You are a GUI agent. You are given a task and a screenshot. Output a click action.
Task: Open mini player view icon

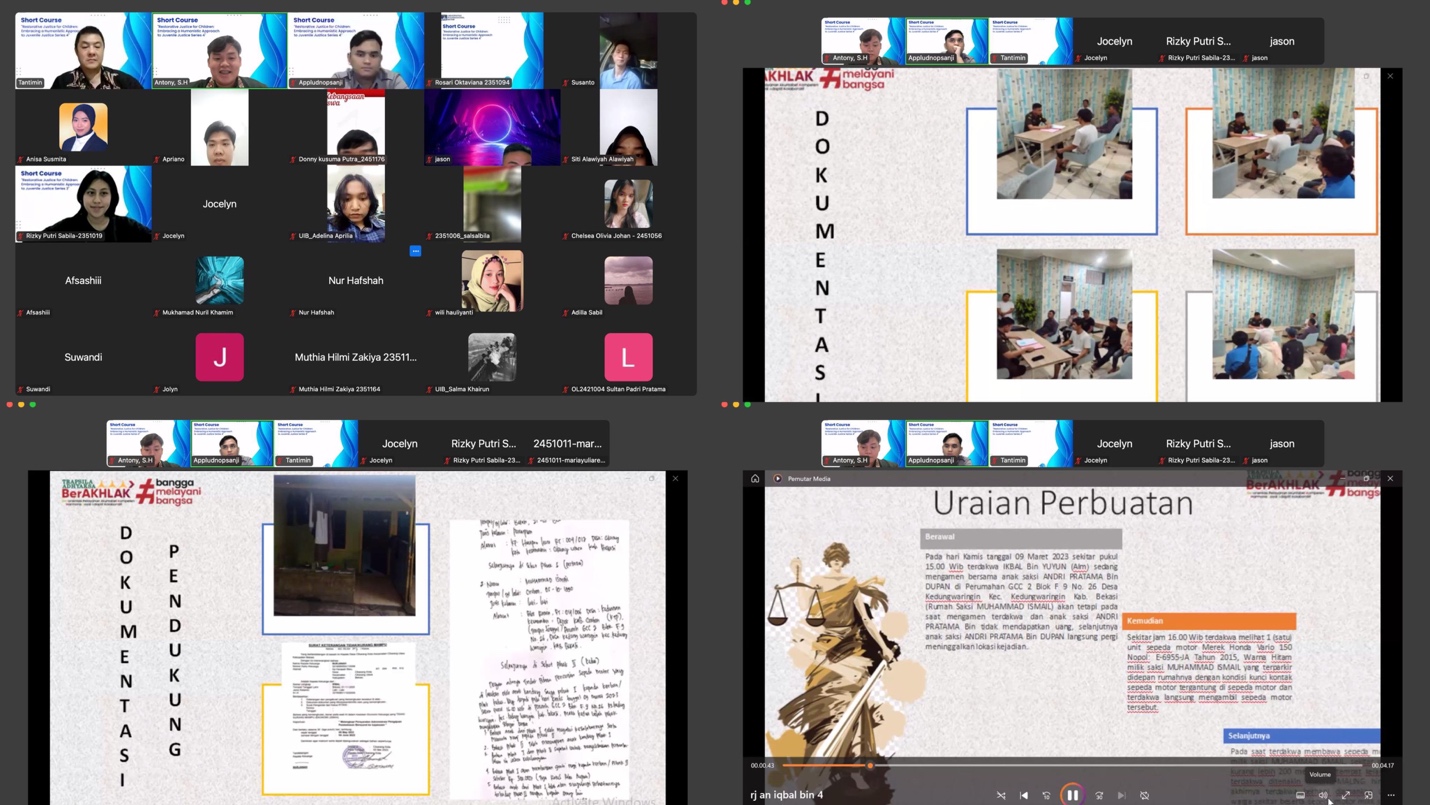[1369, 795]
